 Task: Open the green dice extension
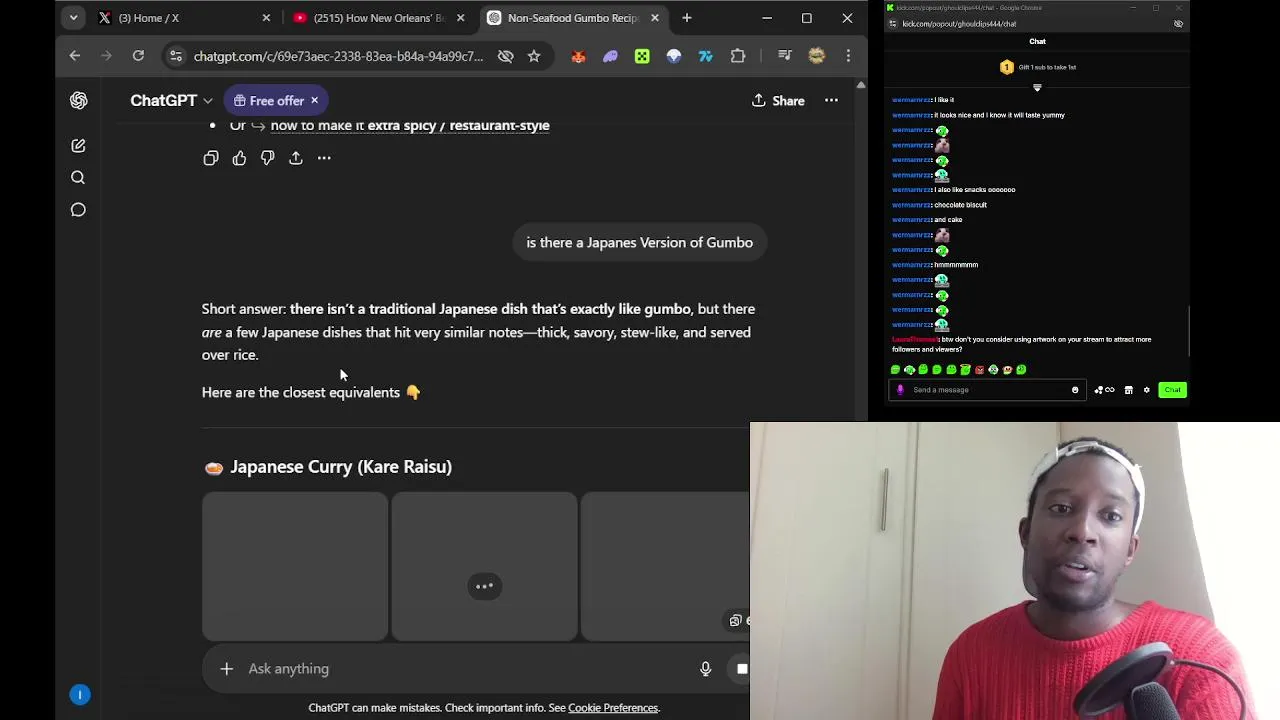642,57
